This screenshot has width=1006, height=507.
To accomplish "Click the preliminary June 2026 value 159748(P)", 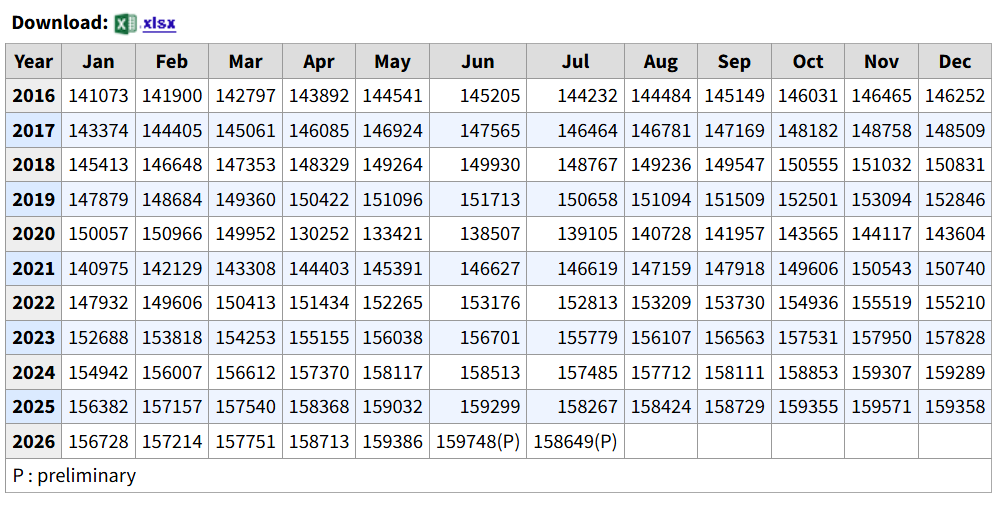I will coord(478,442).
